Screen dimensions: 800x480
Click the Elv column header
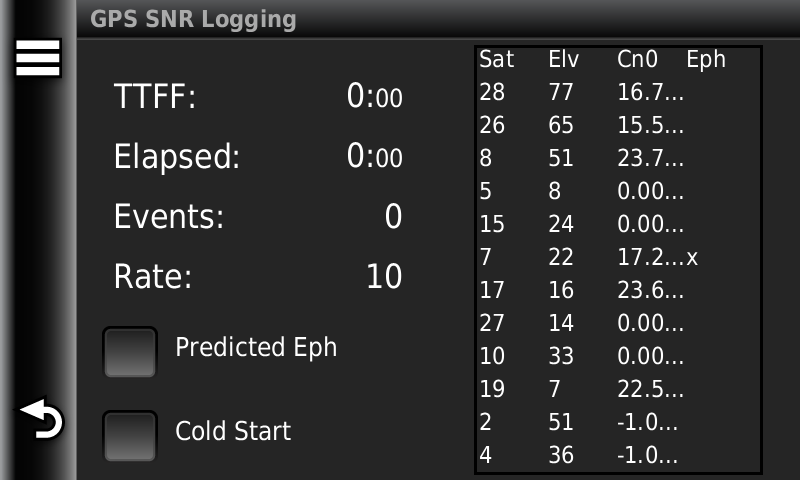click(x=564, y=60)
